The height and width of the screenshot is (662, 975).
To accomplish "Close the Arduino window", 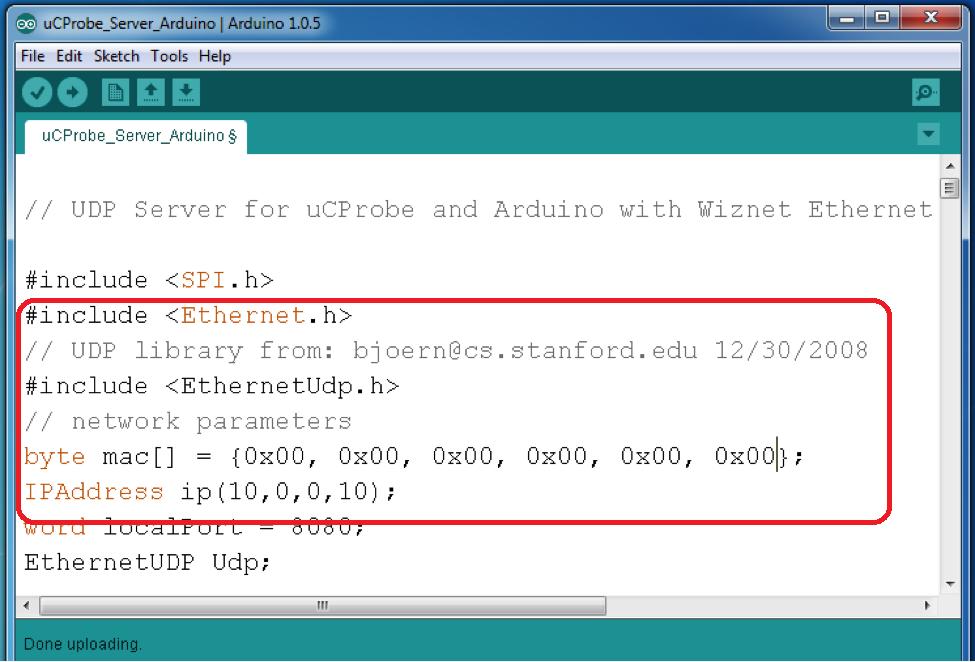I will (930, 18).
